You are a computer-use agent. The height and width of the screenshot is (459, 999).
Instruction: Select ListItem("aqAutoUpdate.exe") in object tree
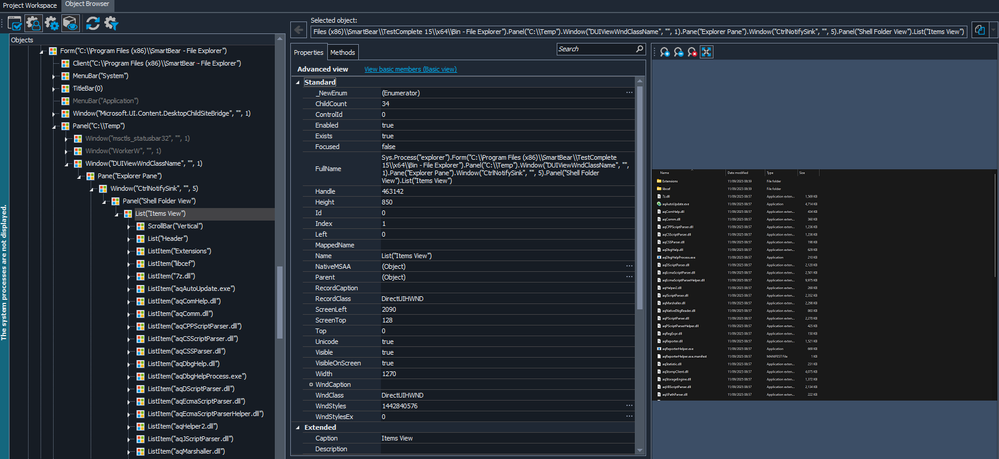click(190, 288)
